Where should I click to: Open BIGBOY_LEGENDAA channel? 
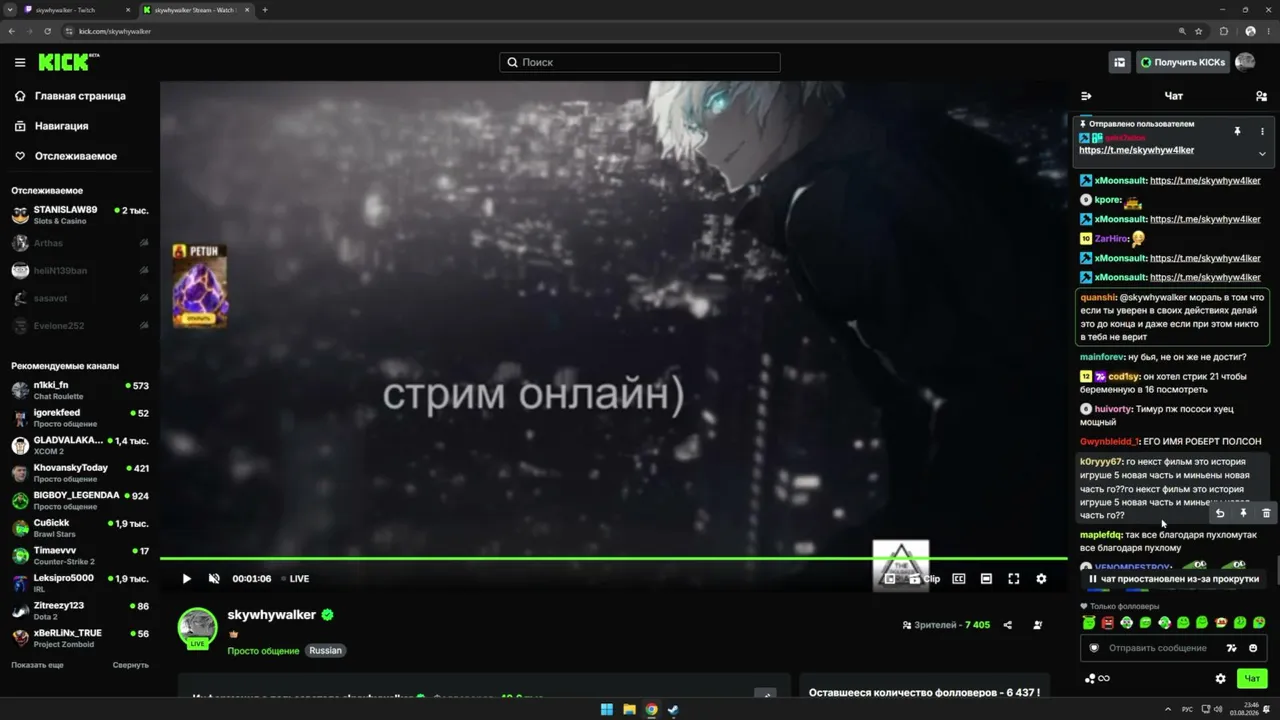[80, 500]
